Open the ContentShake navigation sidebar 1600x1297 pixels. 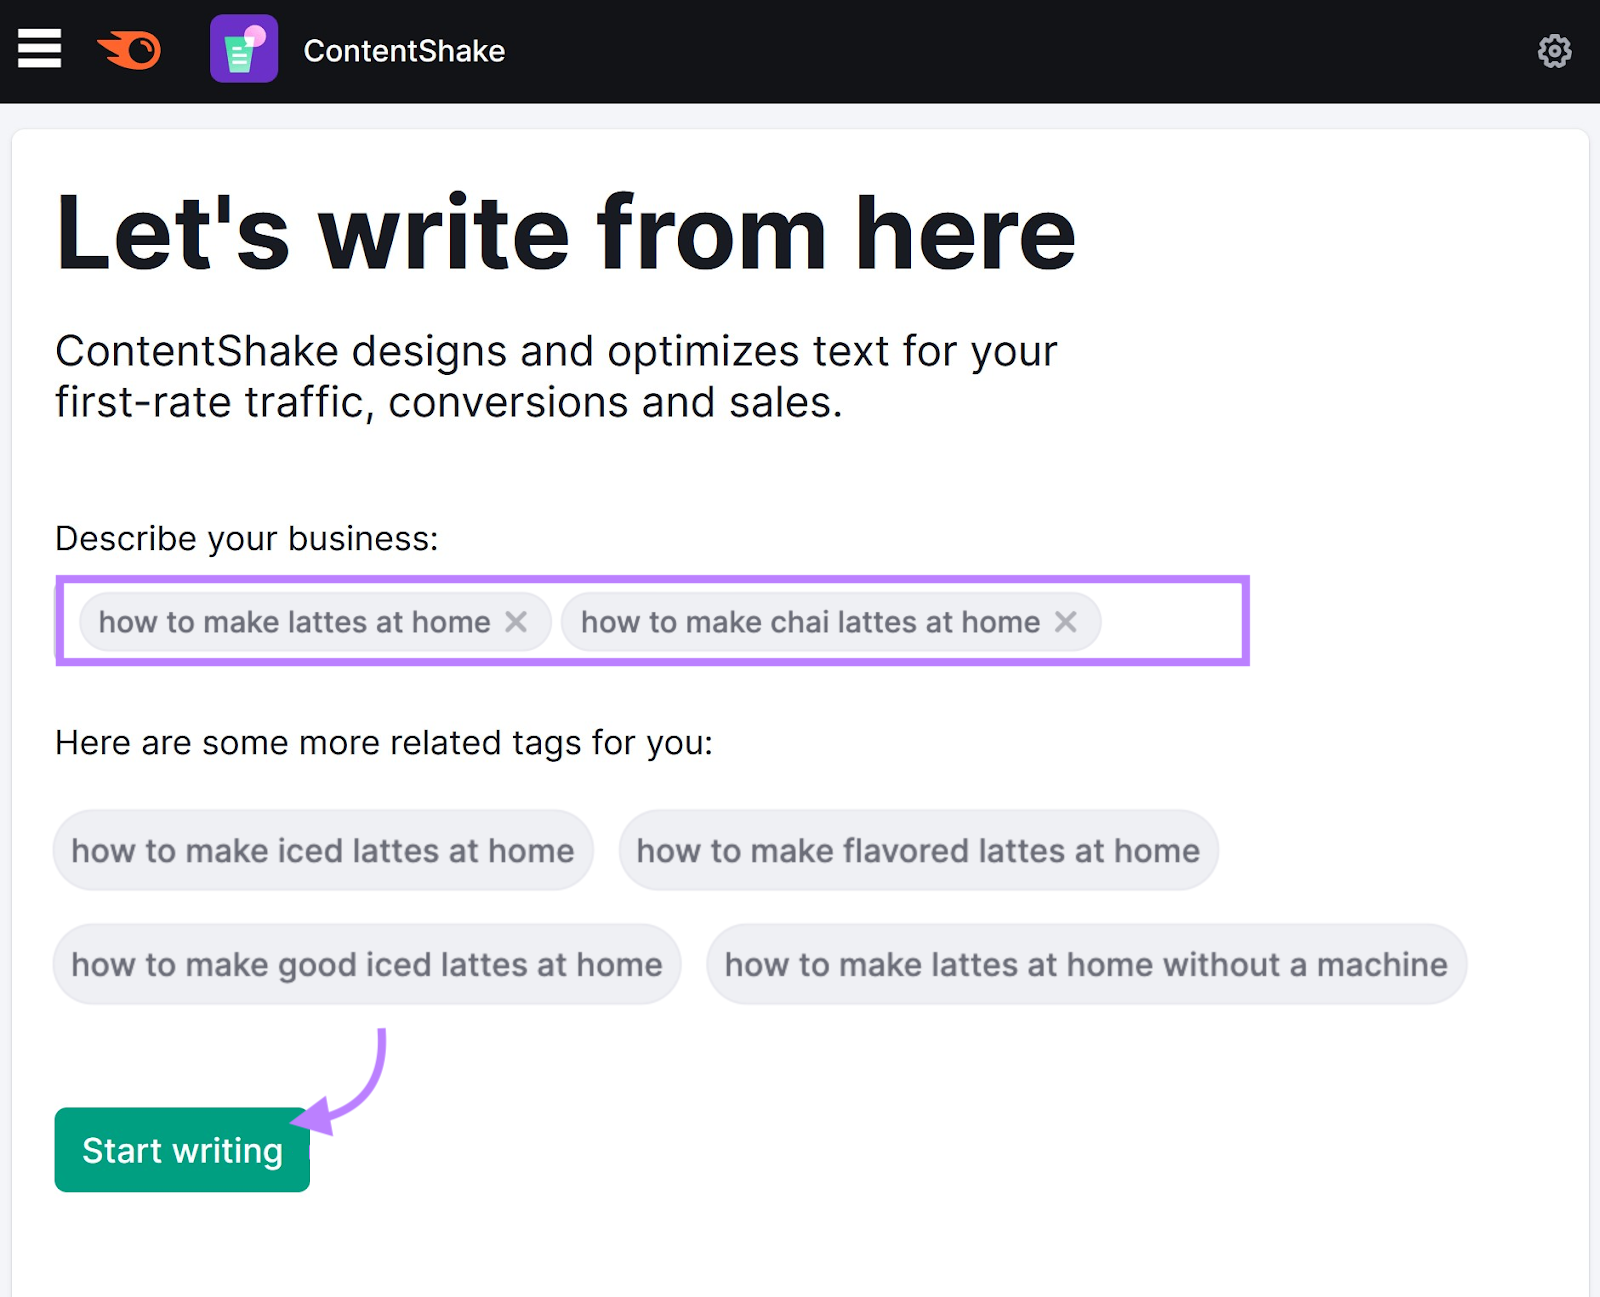(39, 49)
